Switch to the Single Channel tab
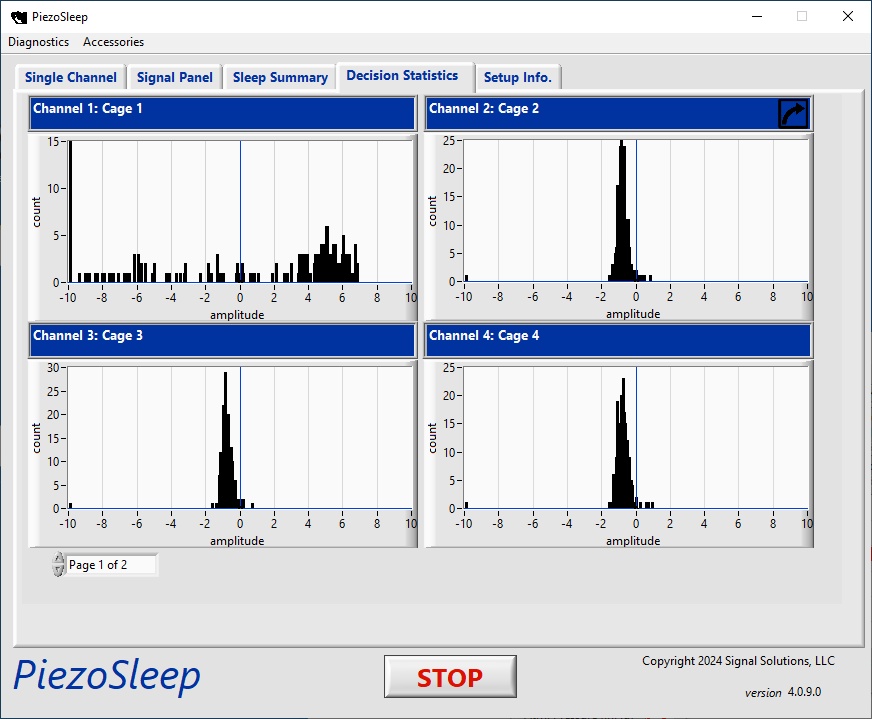 click(71, 77)
